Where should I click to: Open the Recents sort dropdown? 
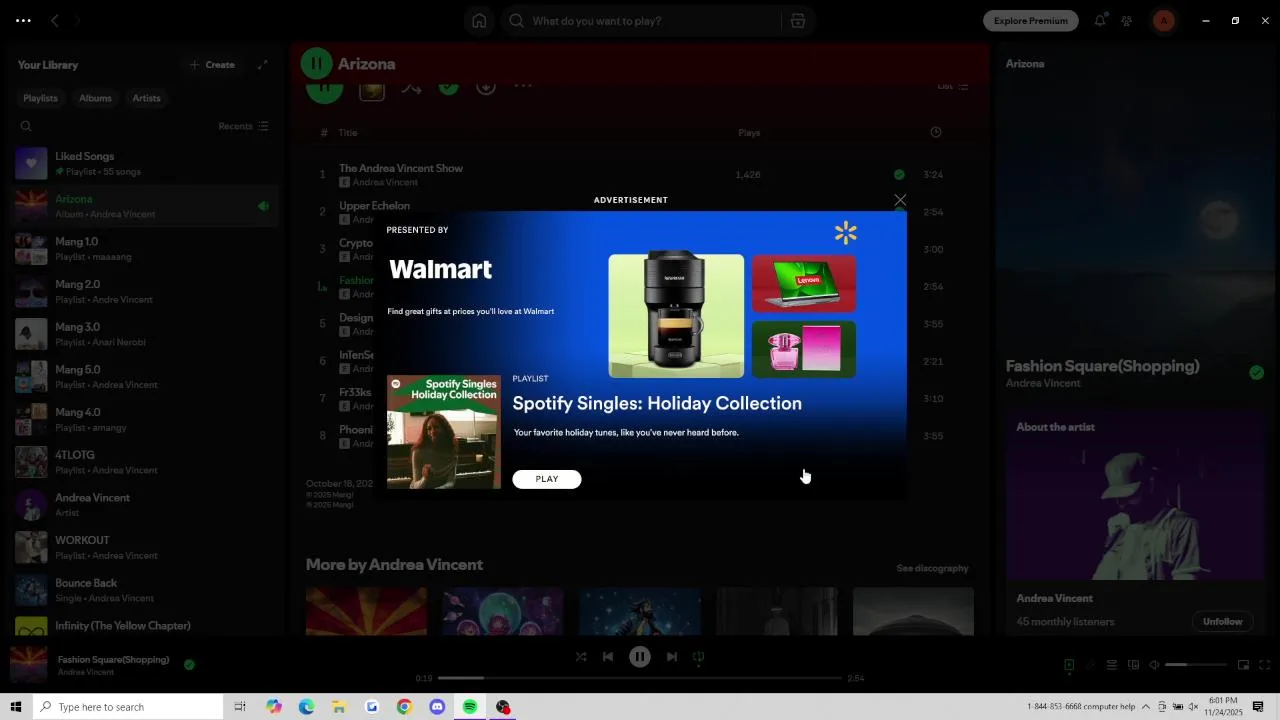243,126
